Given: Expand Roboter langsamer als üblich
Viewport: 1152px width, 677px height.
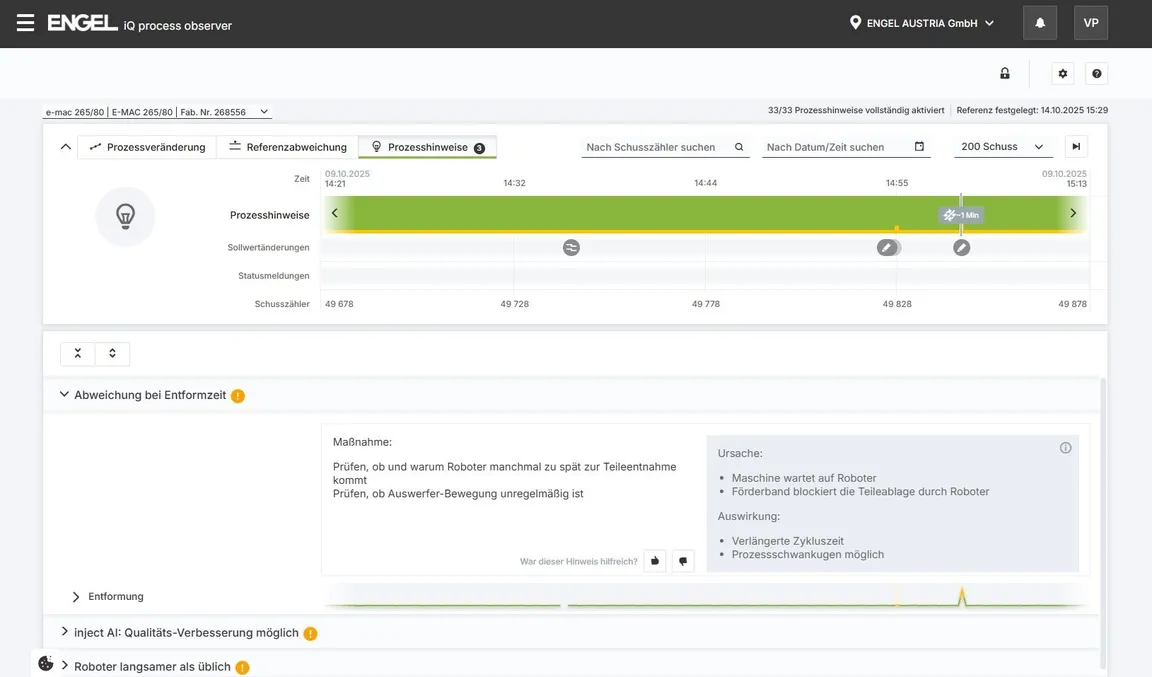Looking at the screenshot, I should (65, 666).
